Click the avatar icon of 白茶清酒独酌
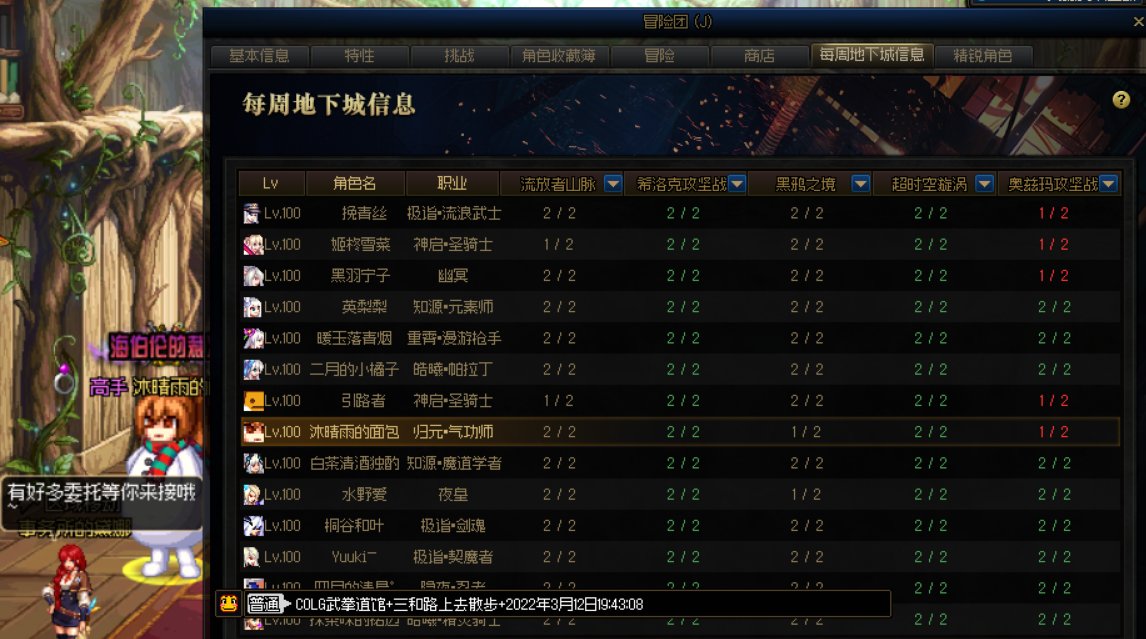This screenshot has height=639, width=1146. tap(253, 464)
